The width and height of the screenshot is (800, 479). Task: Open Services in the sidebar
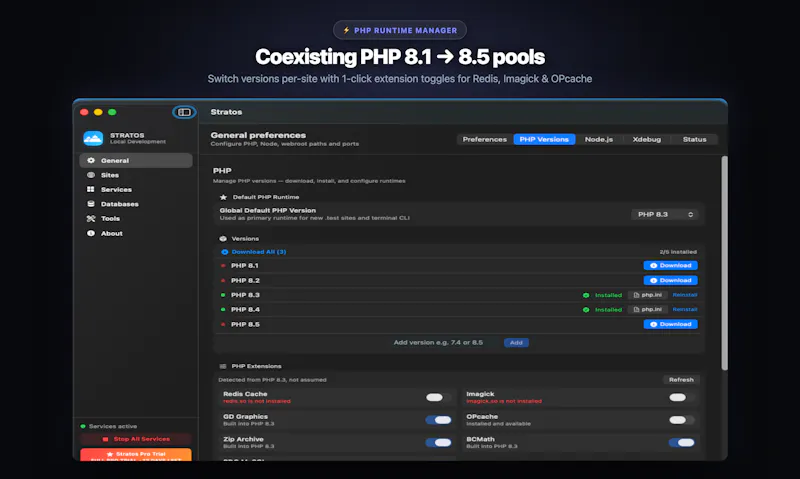click(x=136, y=189)
